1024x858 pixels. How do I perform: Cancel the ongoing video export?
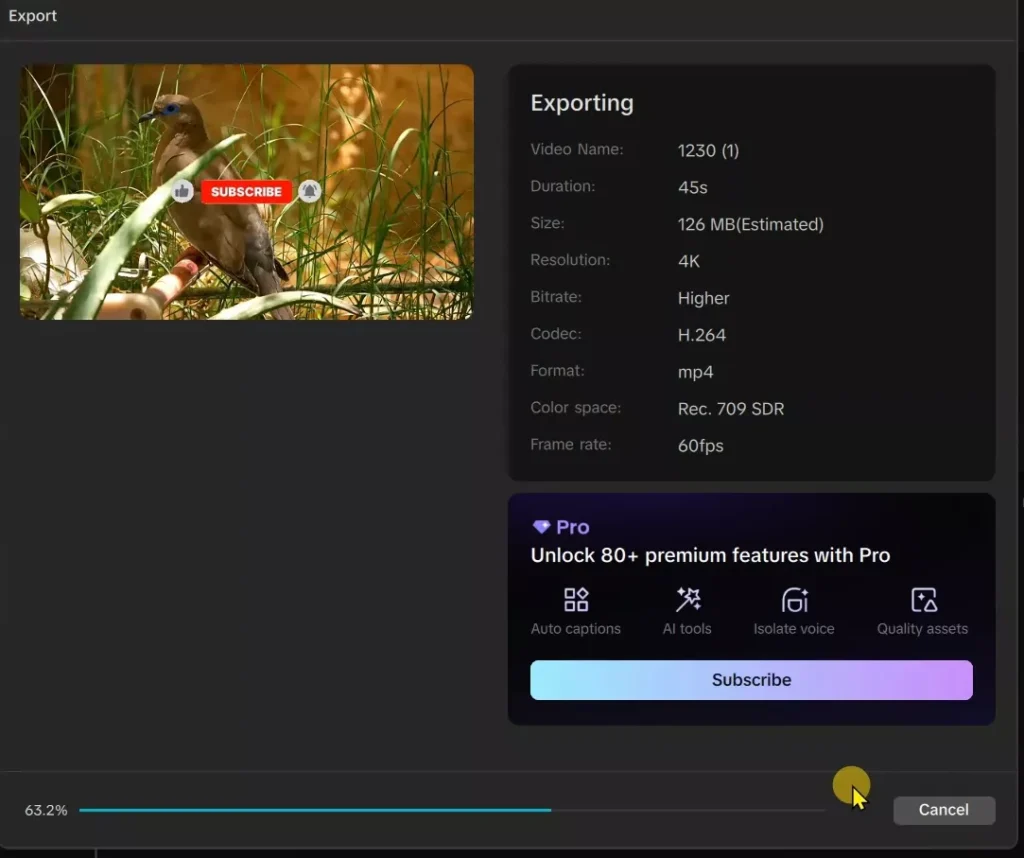[x=943, y=810]
